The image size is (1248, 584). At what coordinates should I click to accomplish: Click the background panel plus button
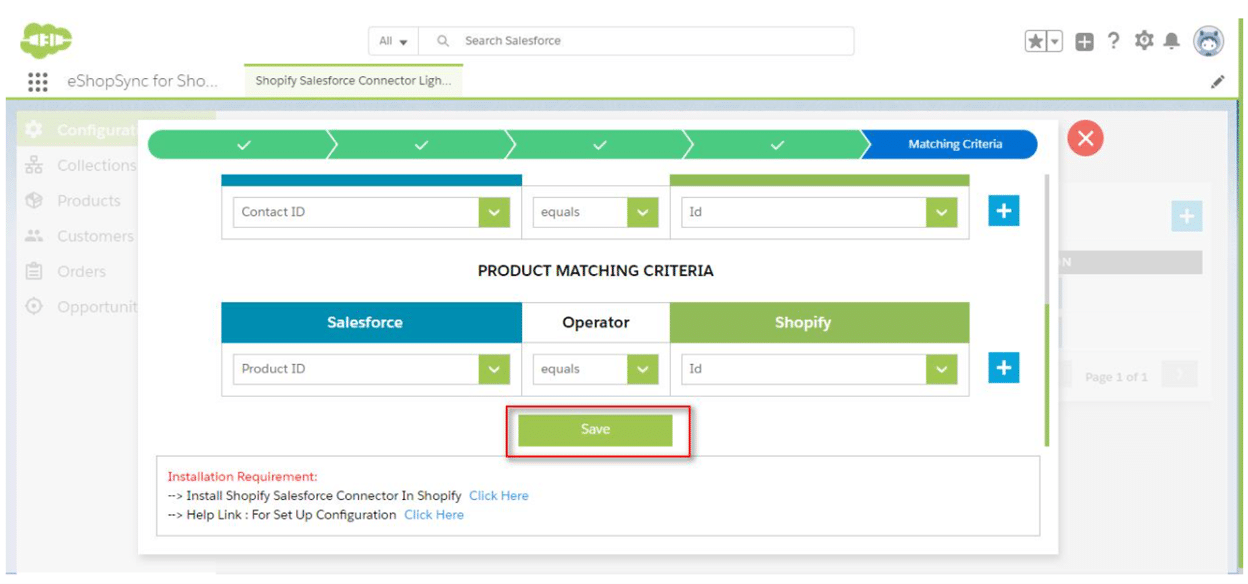(1187, 217)
